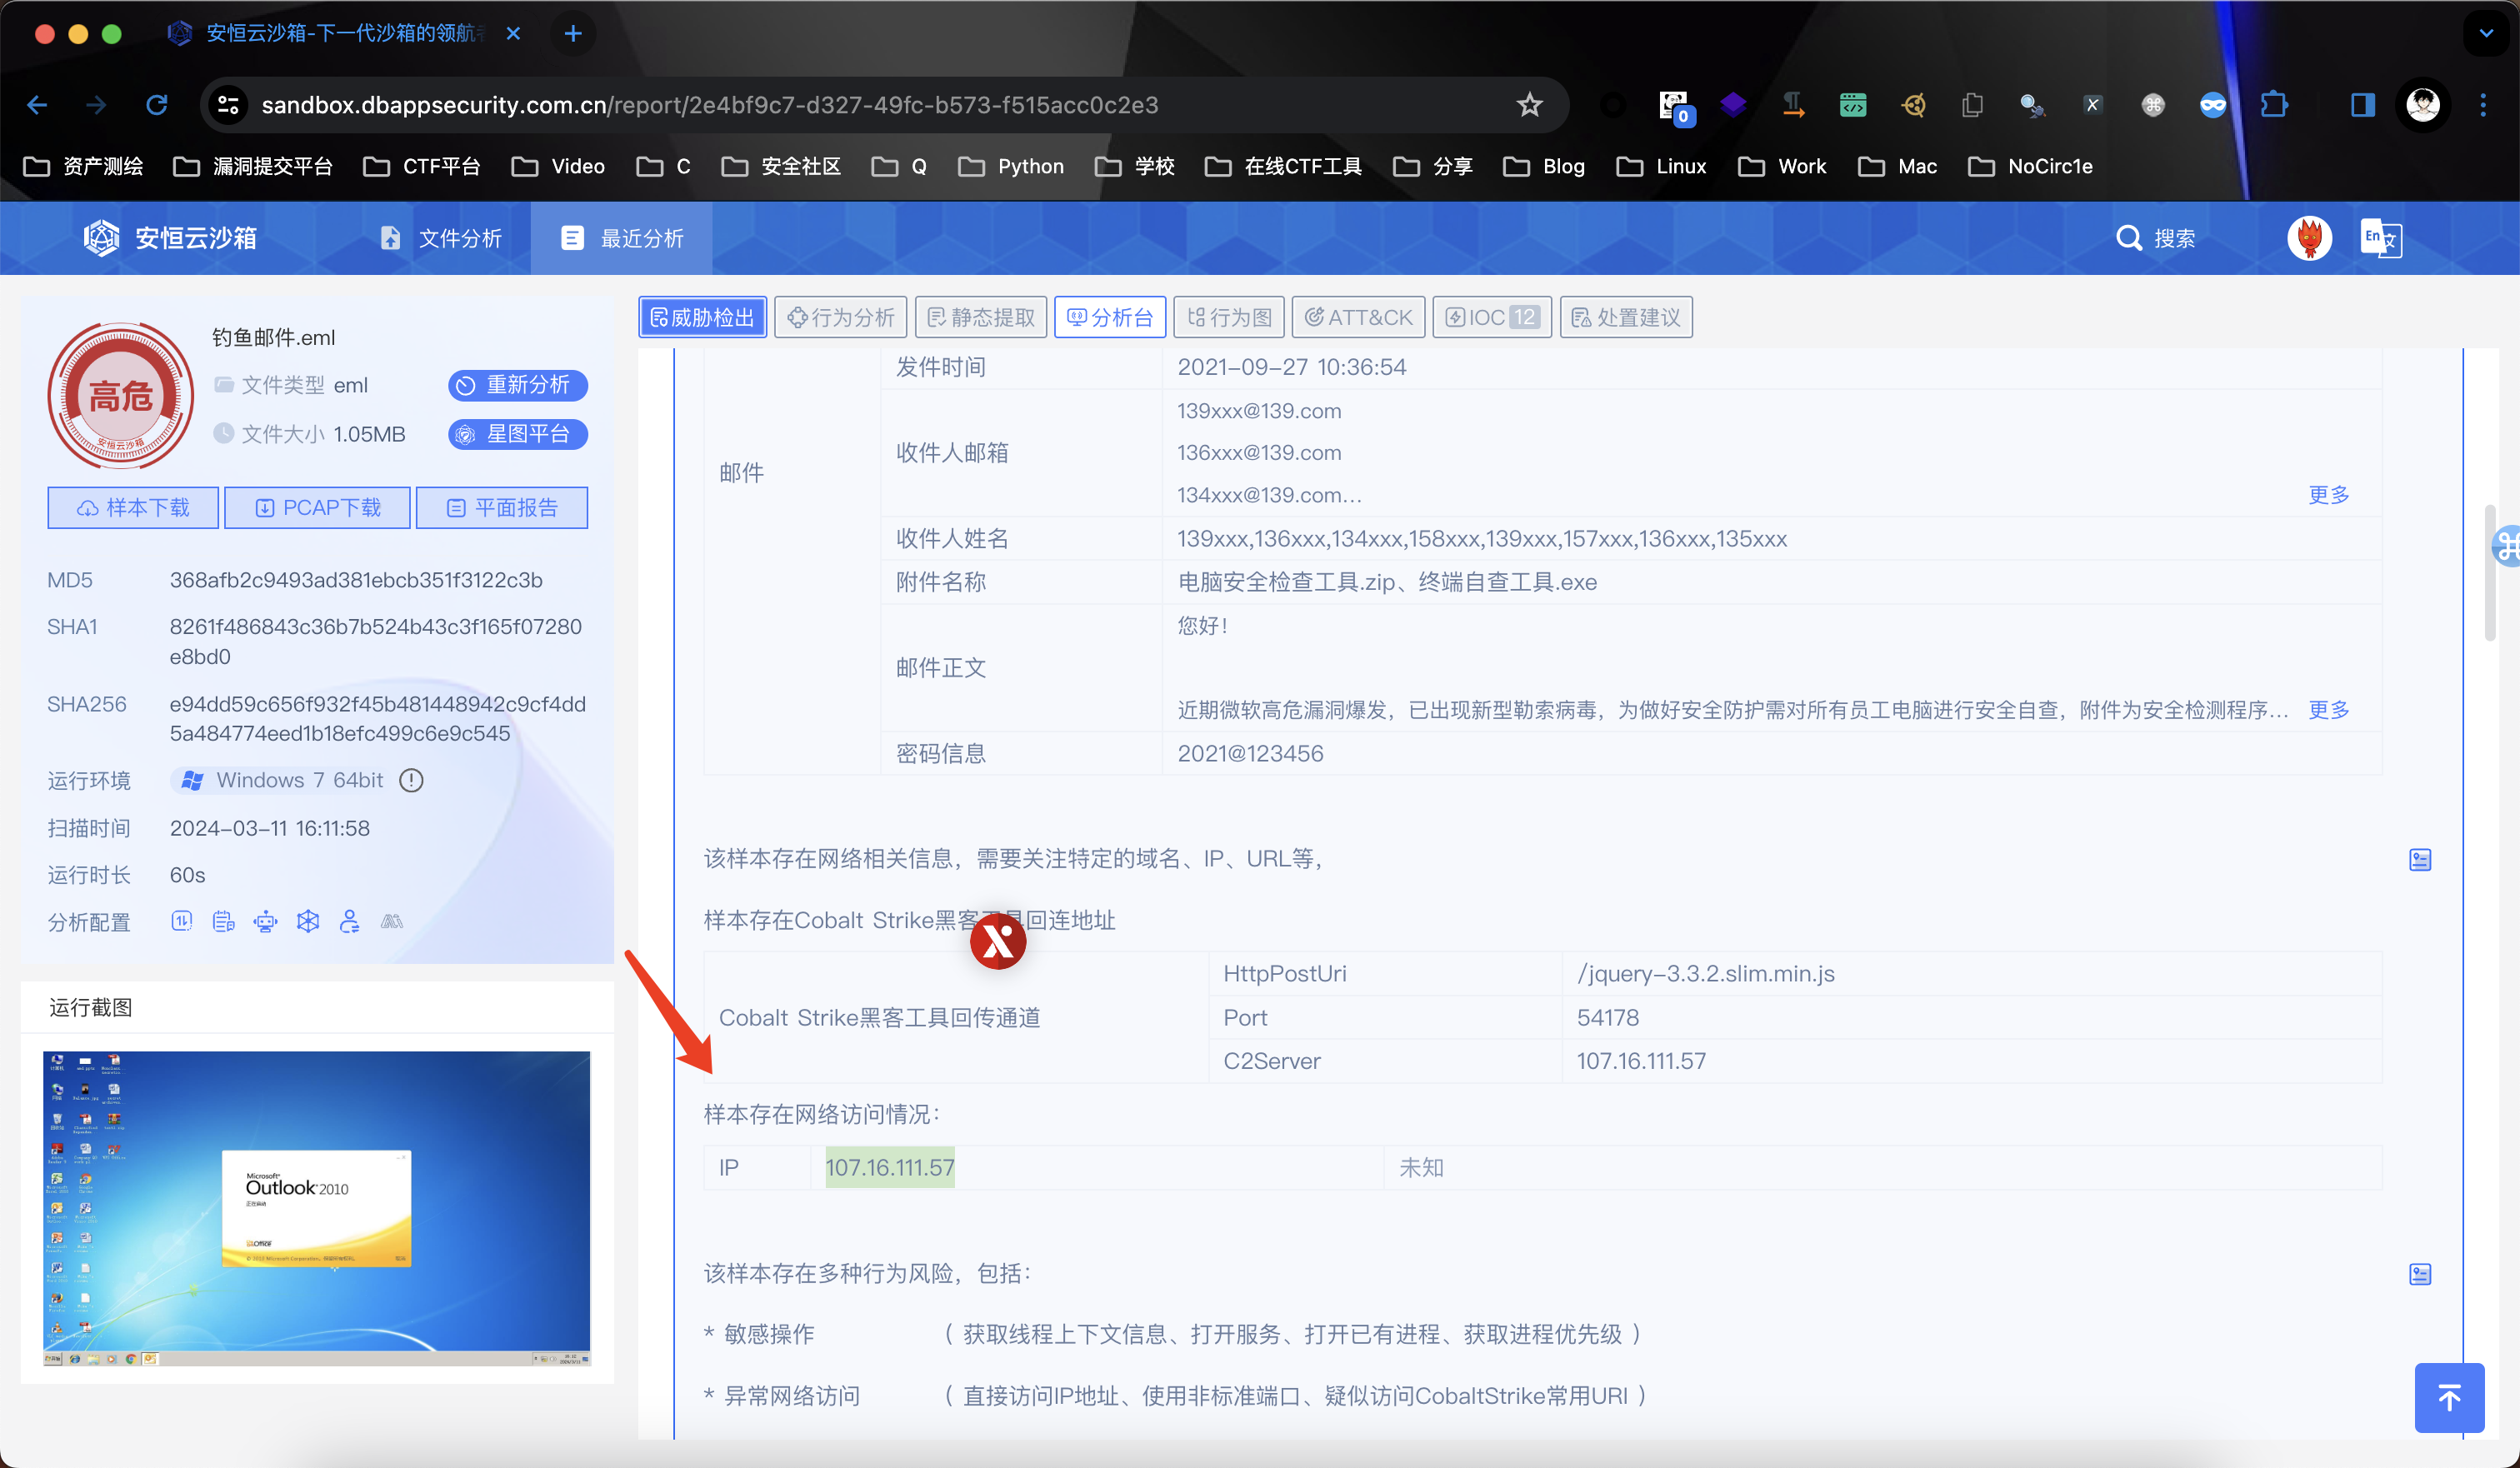This screenshot has height=1468, width=2520.
Task: Click the 样本下载 button
Action: point(133,508)
